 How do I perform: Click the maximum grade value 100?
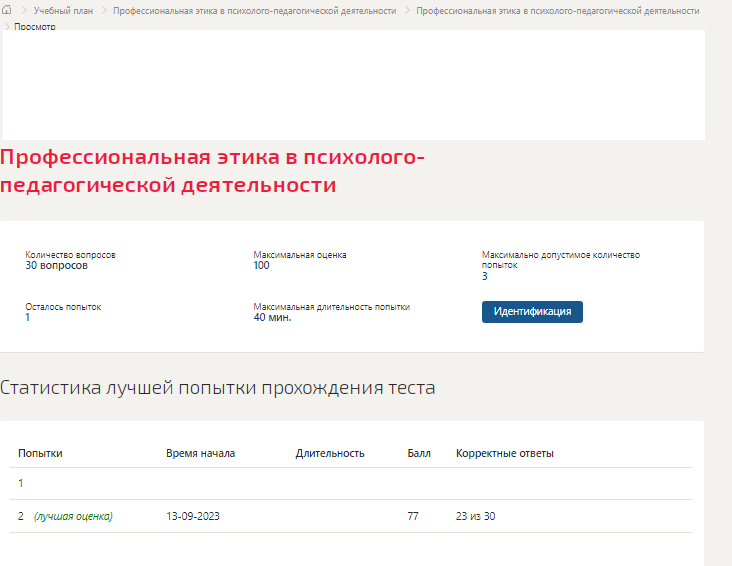point(261,265)
